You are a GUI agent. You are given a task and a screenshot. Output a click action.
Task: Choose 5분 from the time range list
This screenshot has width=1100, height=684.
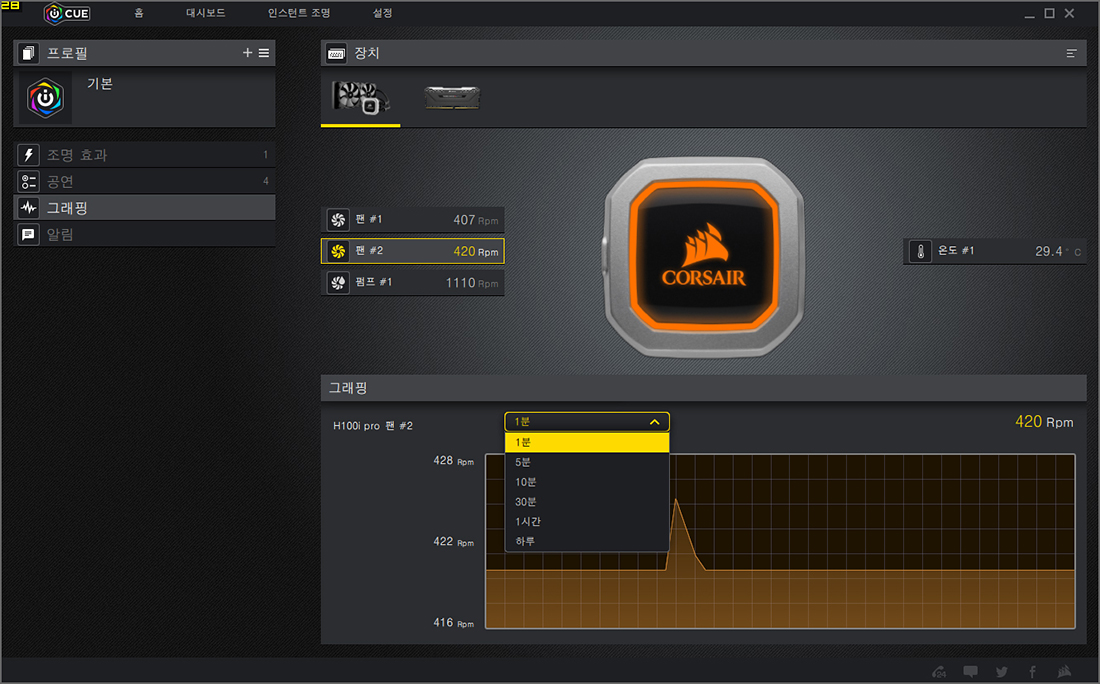coord(586,462)
